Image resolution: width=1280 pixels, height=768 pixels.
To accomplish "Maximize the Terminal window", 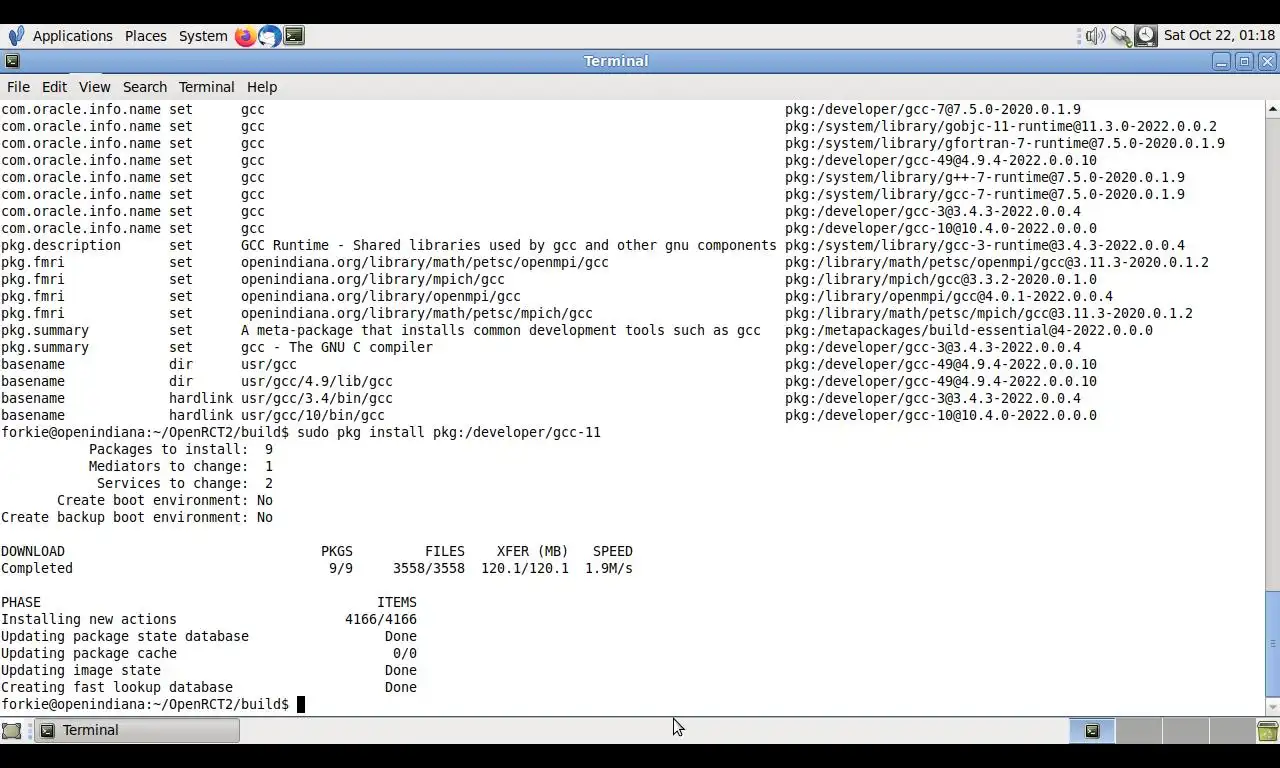I will 1244,61.
